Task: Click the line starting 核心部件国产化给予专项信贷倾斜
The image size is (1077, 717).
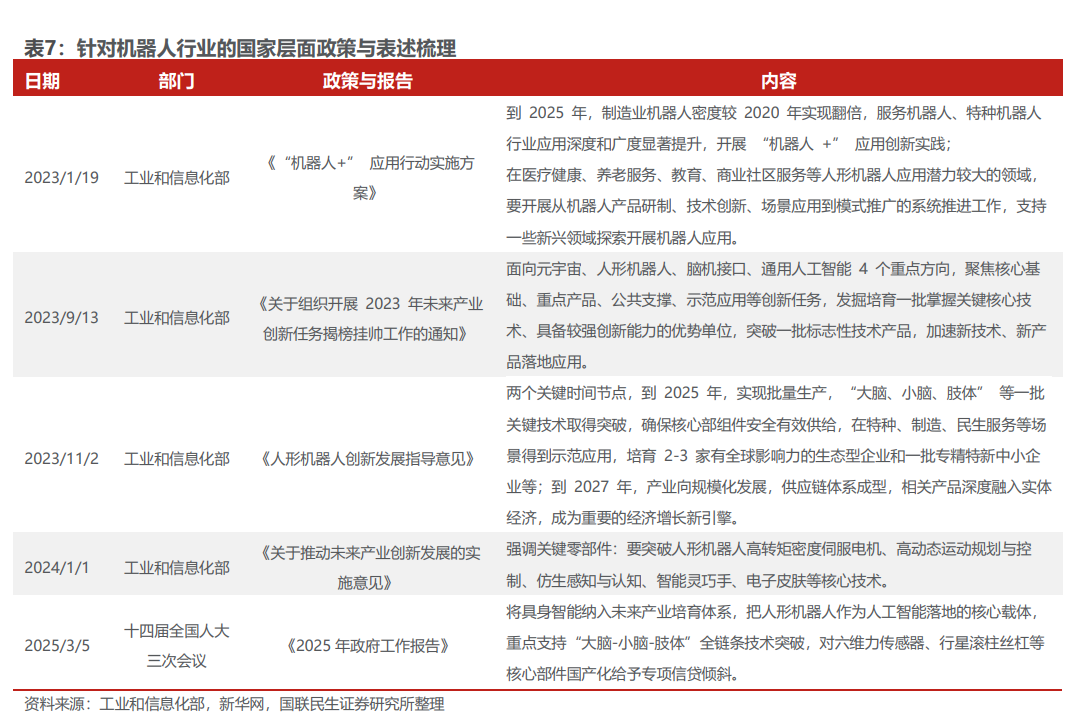Action: [x=623, y=674]
